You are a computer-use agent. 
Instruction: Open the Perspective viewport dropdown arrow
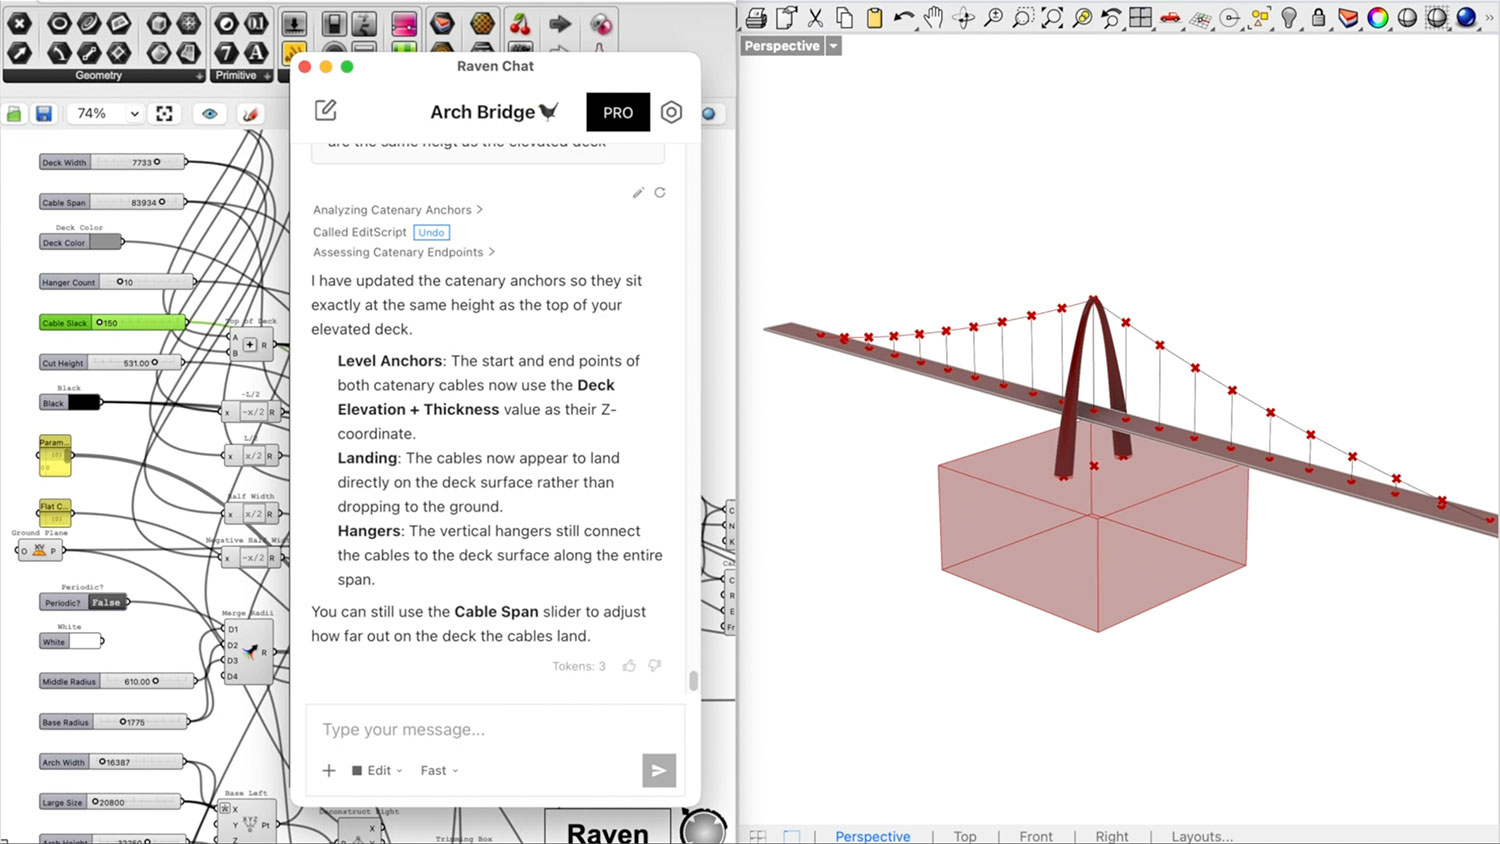tap(833, 46)
